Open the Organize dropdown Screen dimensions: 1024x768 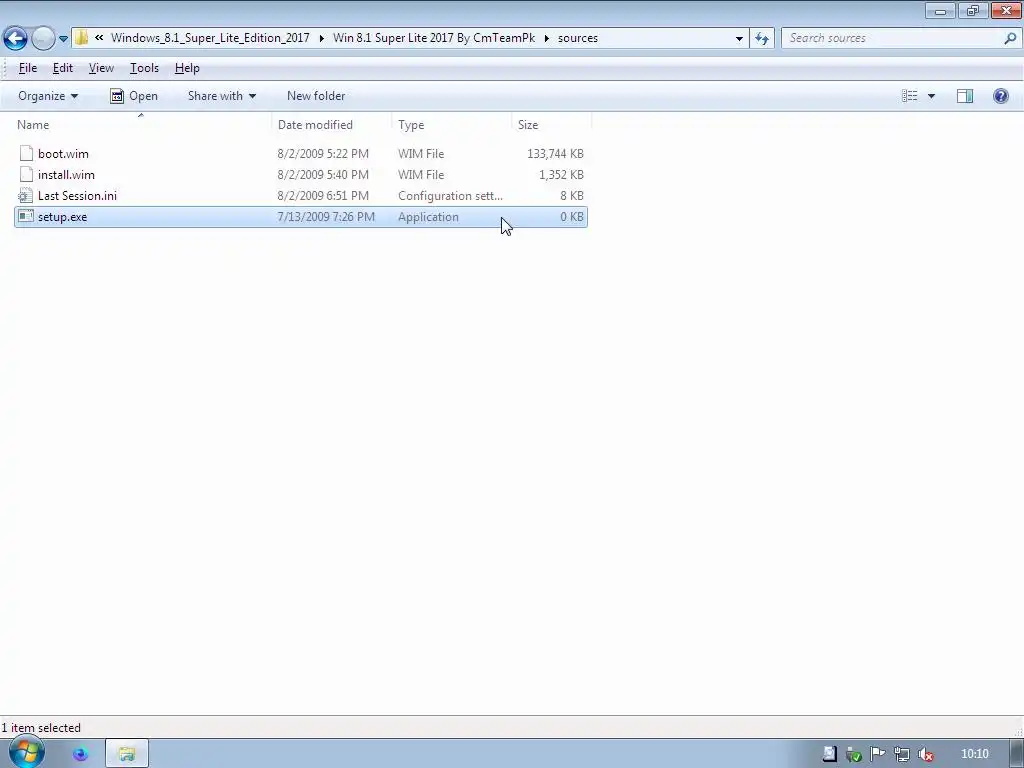(x=48, y=96)
